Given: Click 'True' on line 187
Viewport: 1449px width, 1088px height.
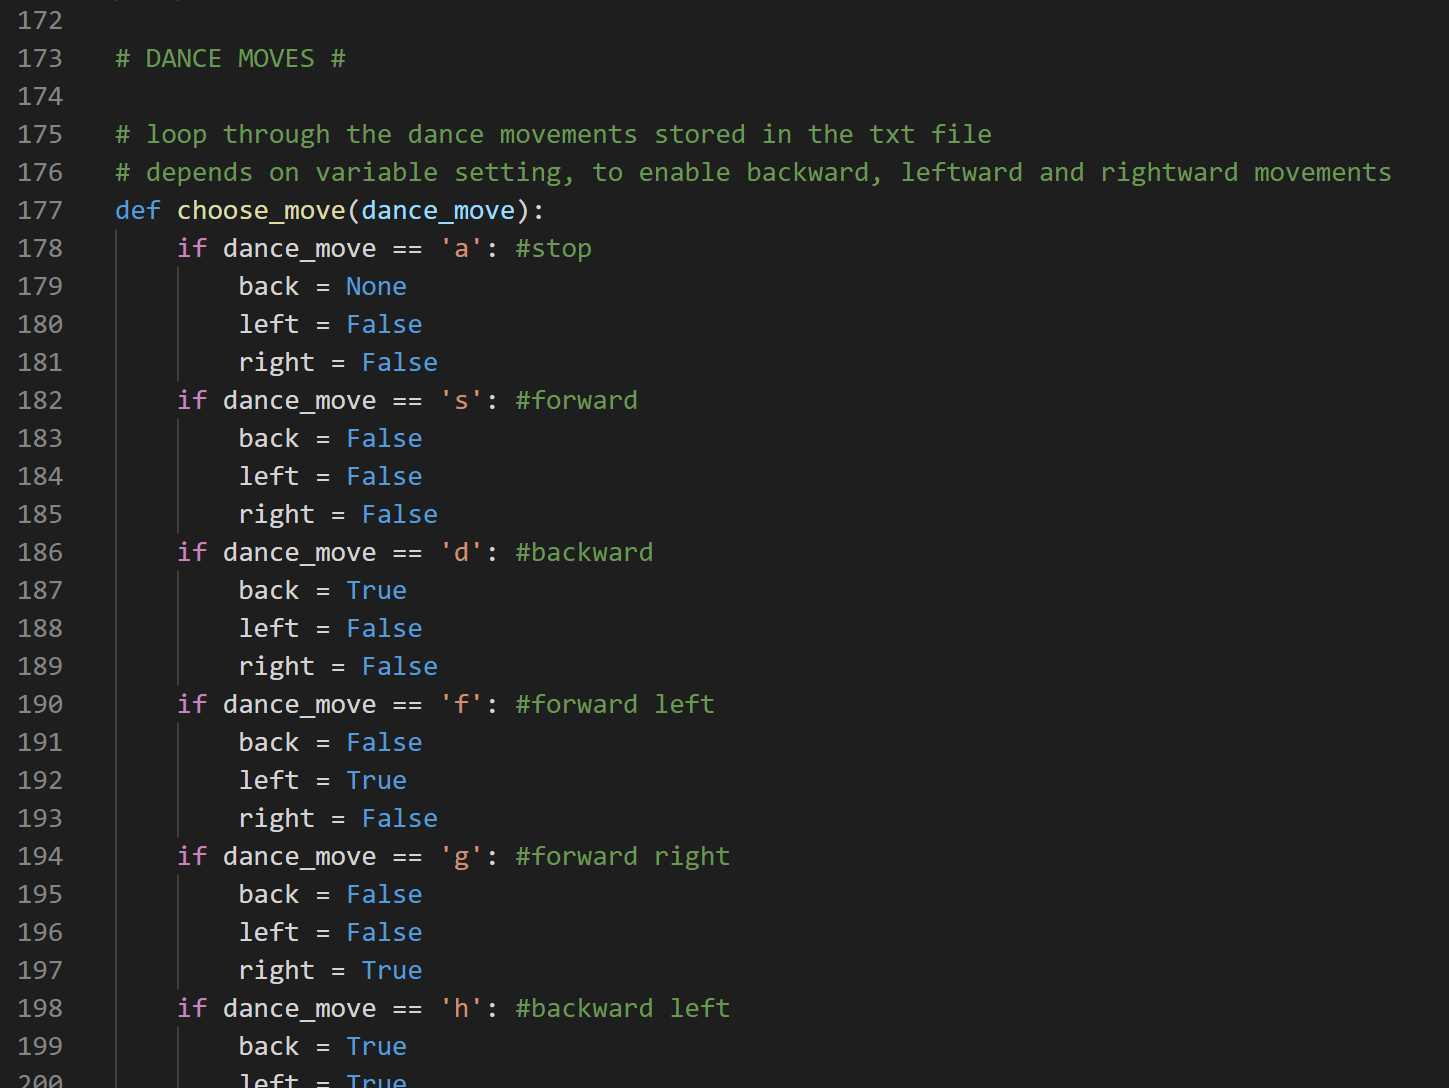Looking at the screenshot, I should click(376, 591).
